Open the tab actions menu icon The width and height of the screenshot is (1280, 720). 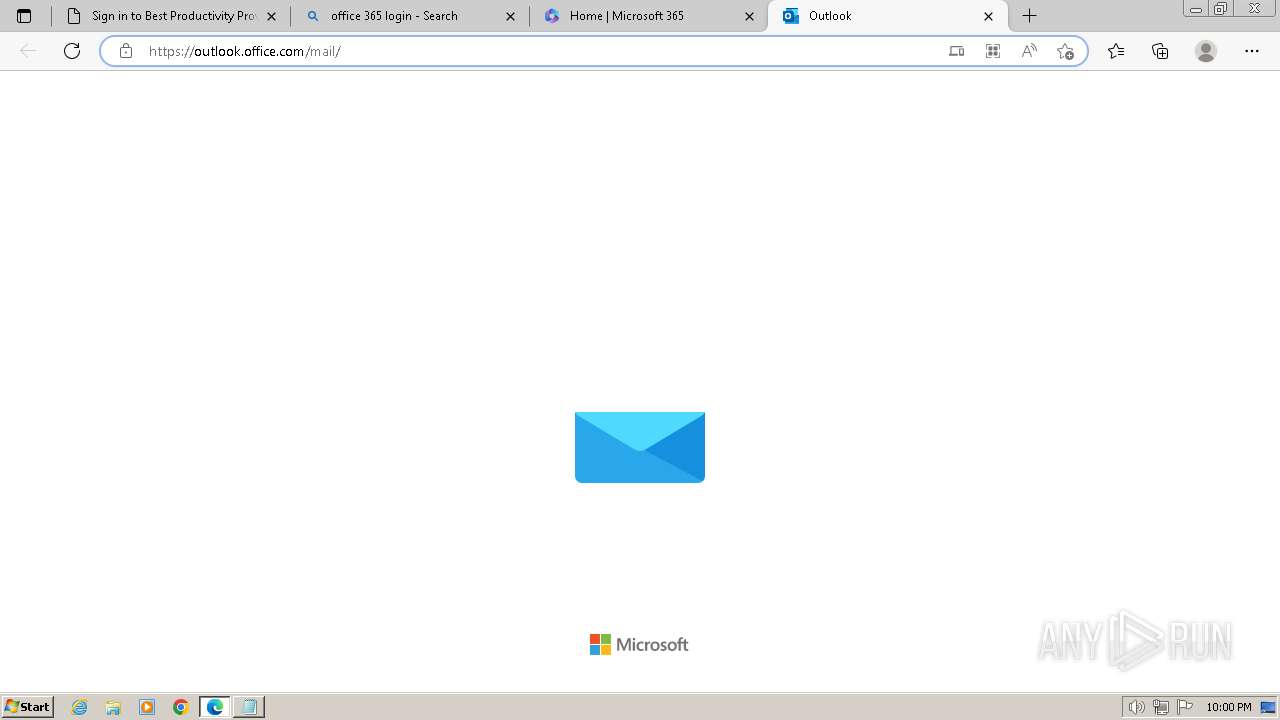(24, 16)
